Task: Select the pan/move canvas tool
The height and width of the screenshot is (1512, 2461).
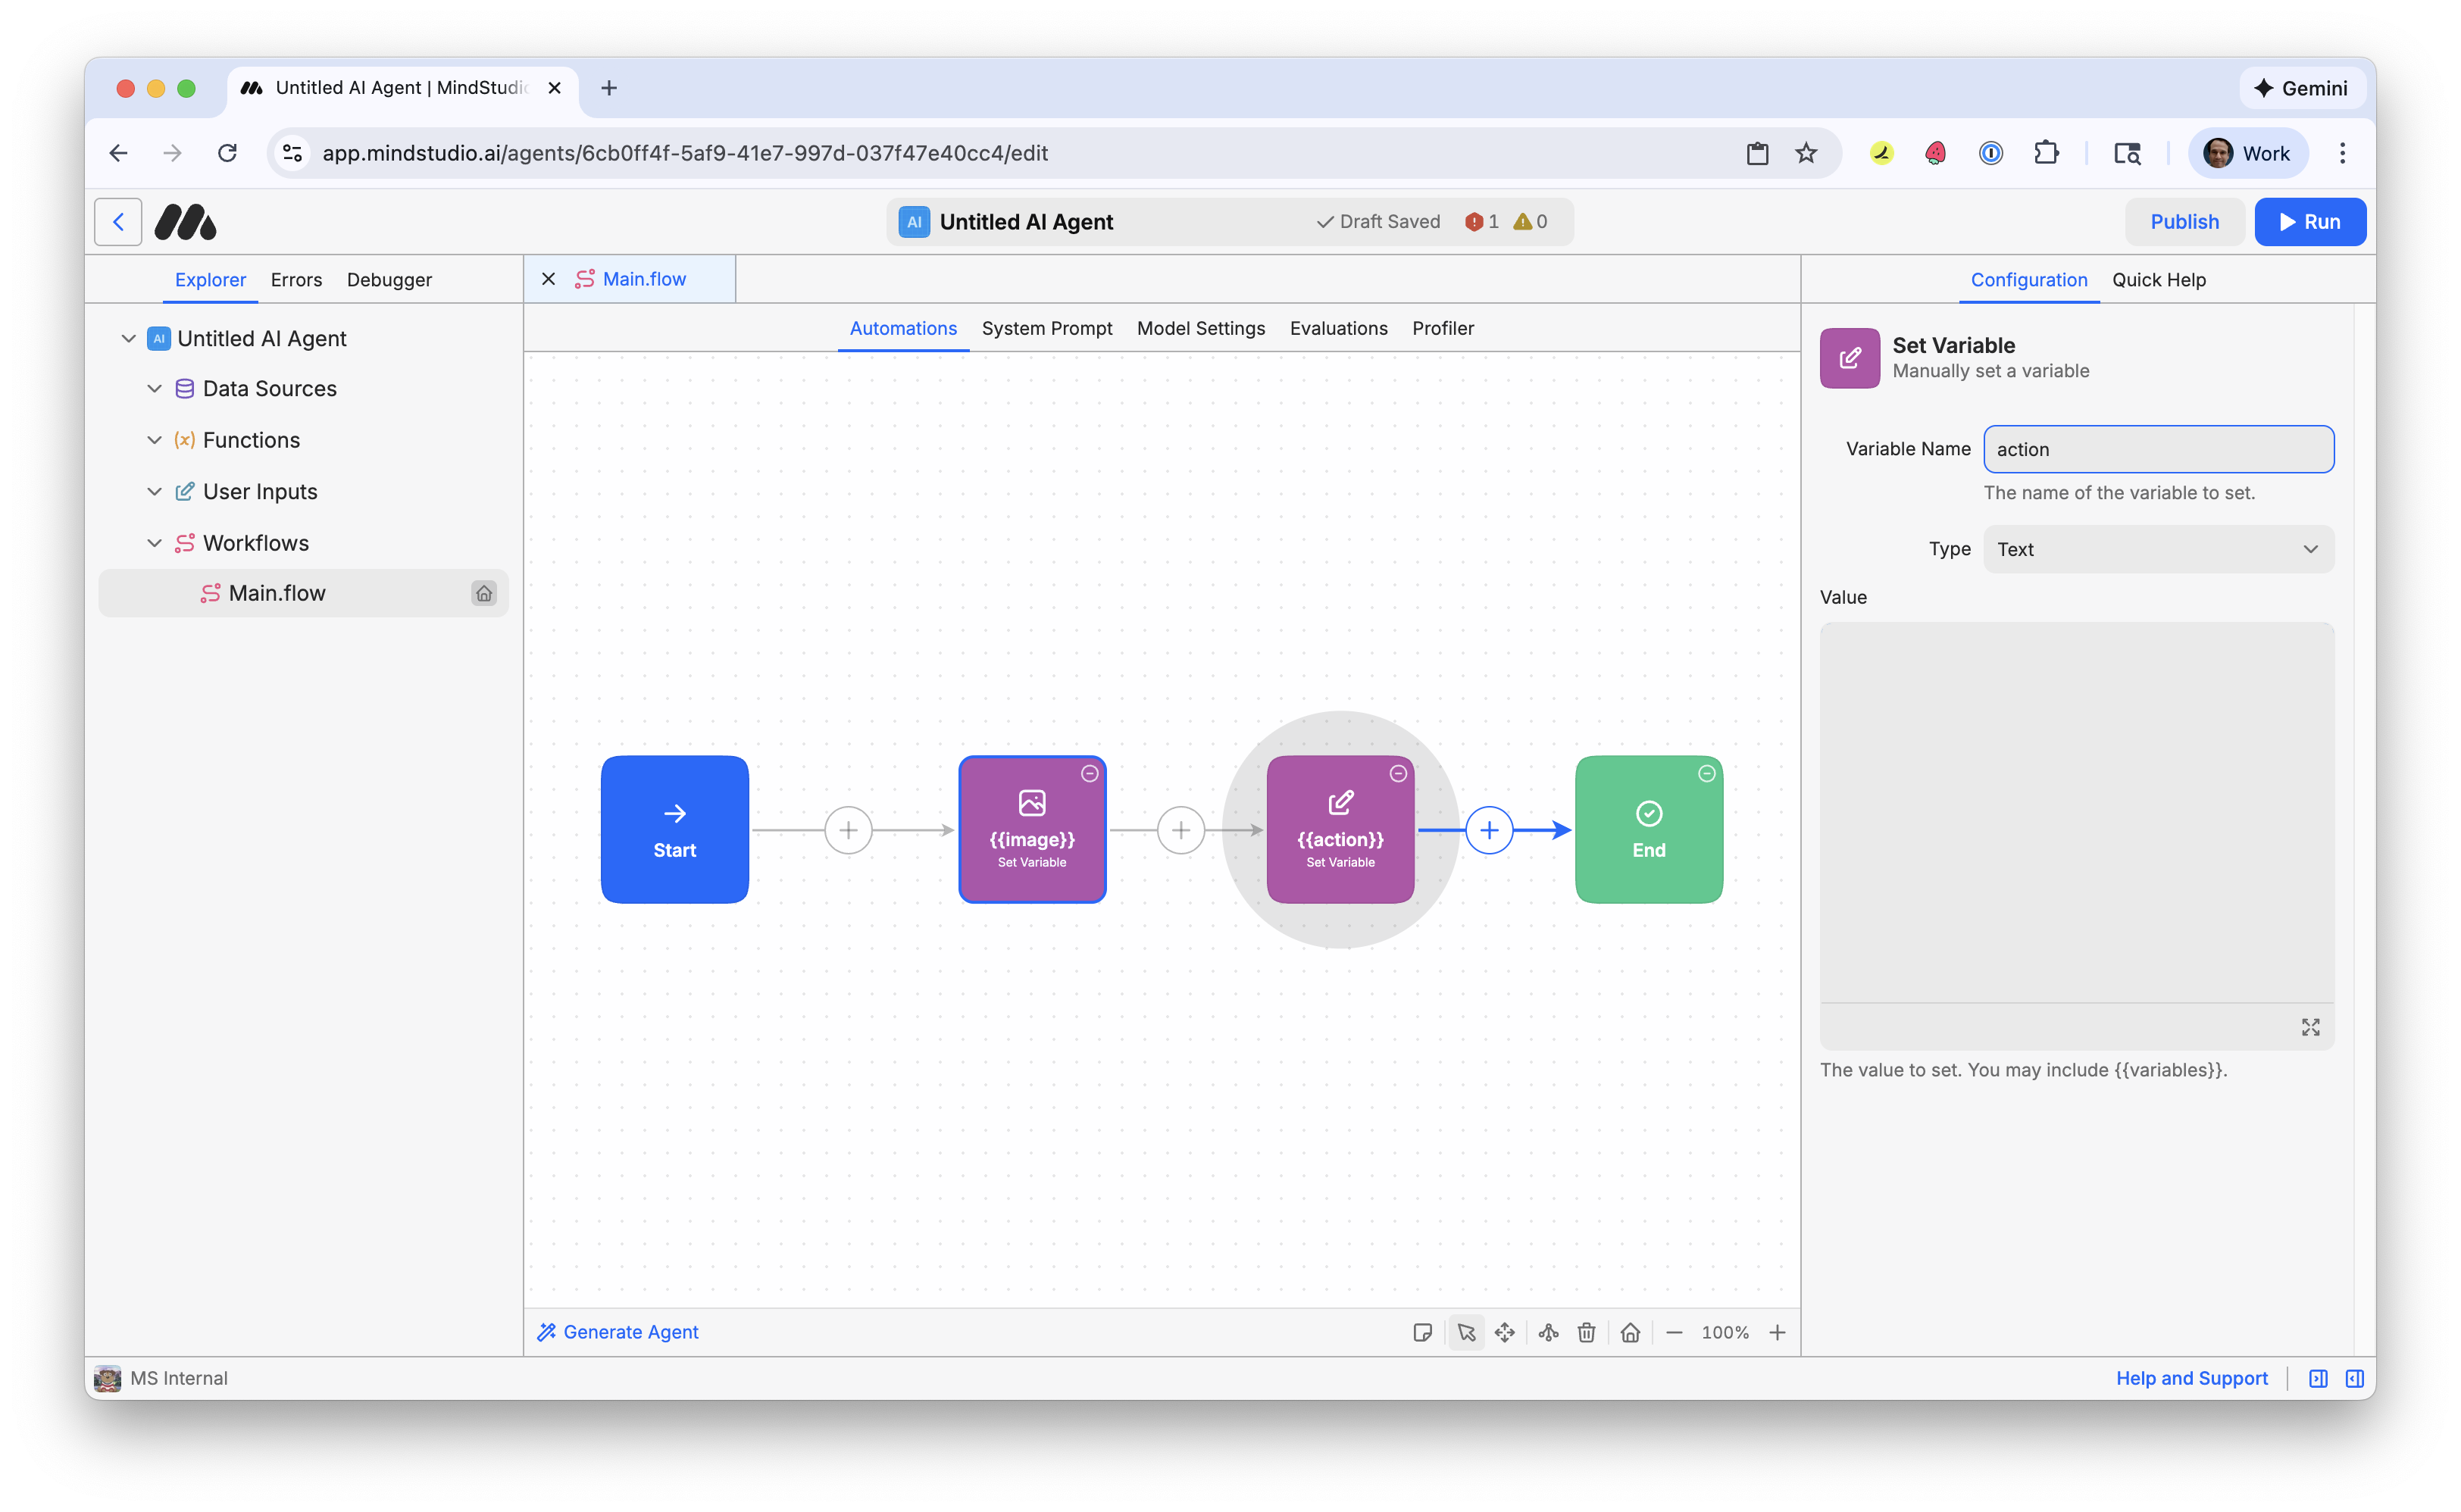Action: click(1504, 1332)
